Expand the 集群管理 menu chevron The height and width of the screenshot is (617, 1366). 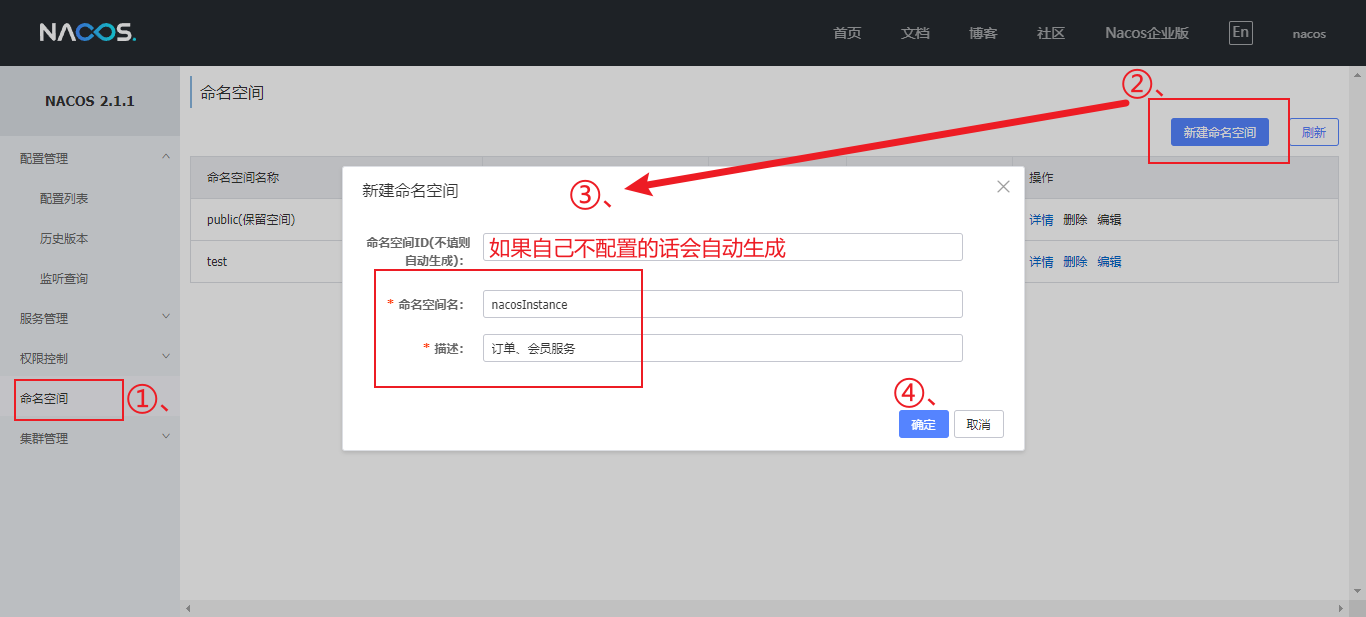click(x=166, y=437)
